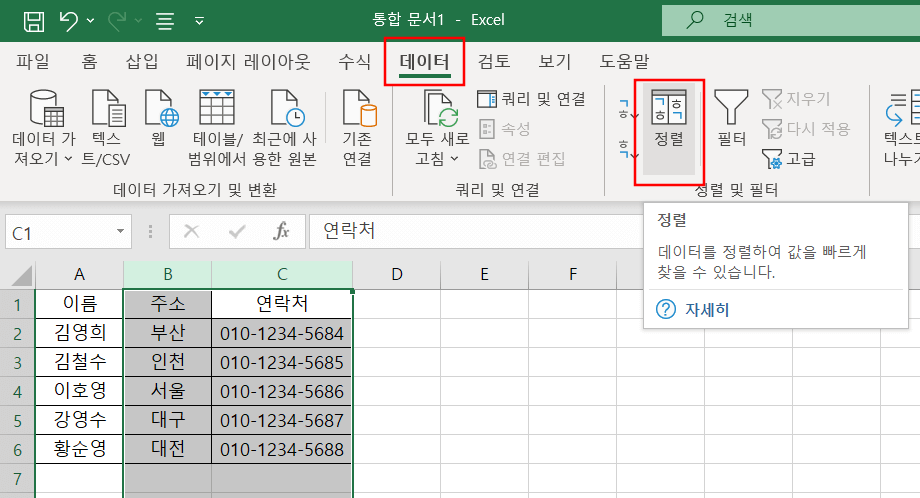Open the 데이터 가져오기 dropdown
This screenshot has height=498, width=920.
[x=44, y=127]
